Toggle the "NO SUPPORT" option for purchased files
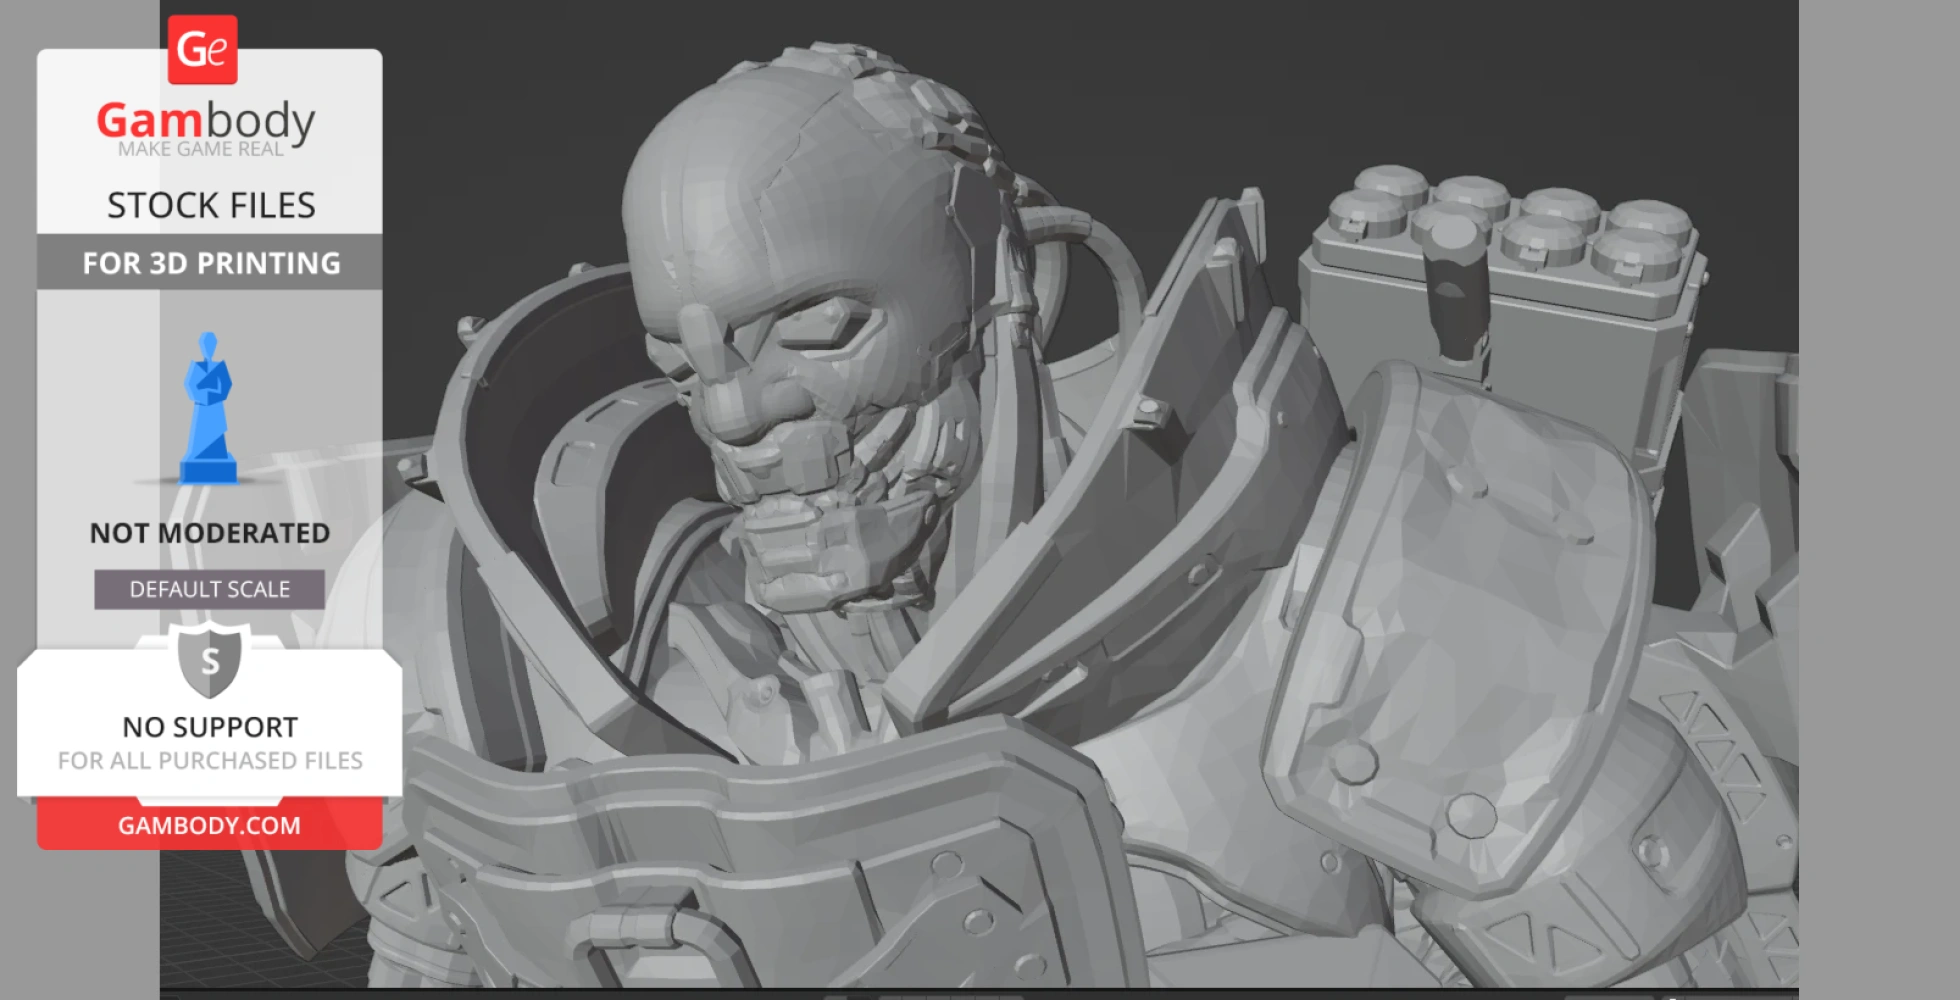The height and width of the screenshot is (1000, 1960). click(x=207, y=727)
